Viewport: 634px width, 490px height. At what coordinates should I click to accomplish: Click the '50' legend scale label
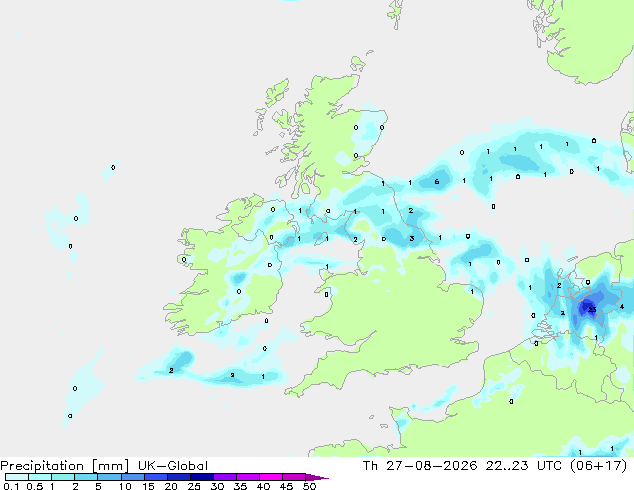[309, 486]
